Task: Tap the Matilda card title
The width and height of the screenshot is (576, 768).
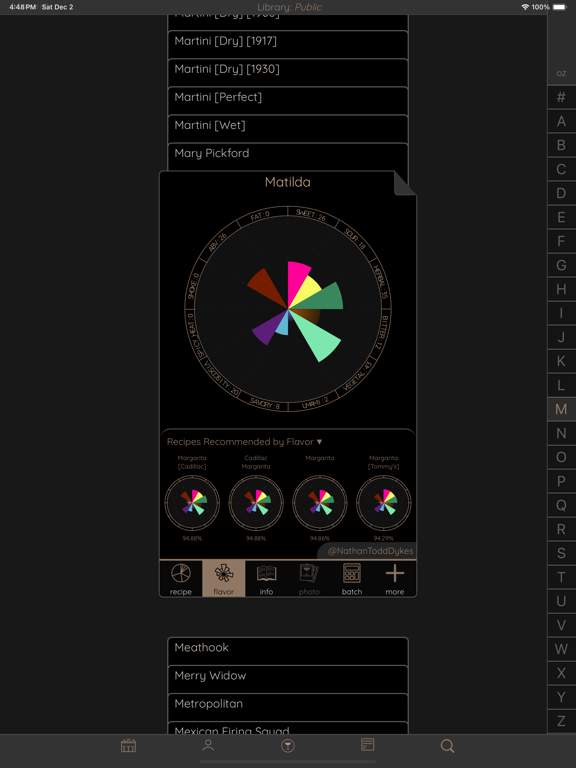Action: coord(288,182)
